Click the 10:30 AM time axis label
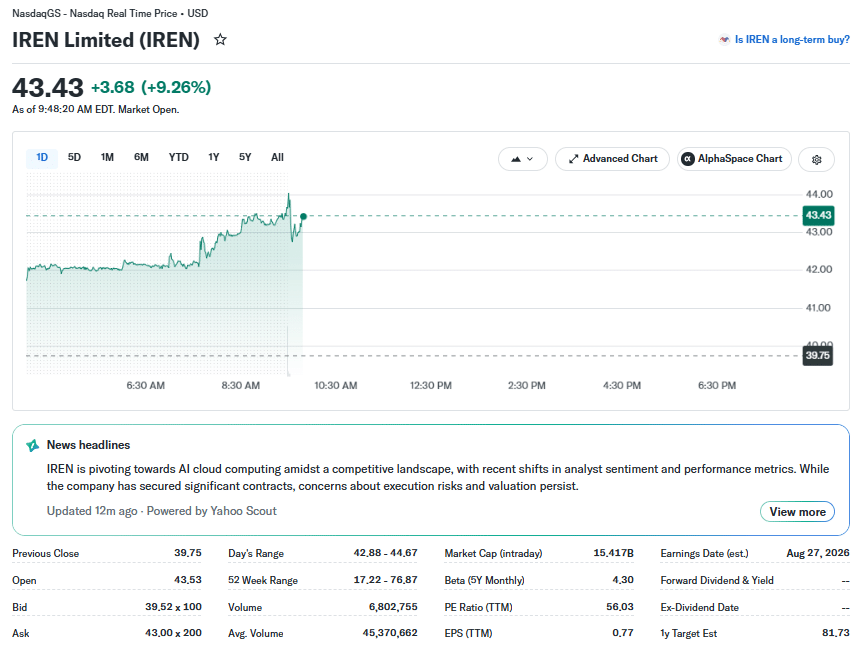The height and width of the screenshot is (646, 862). 336,386
